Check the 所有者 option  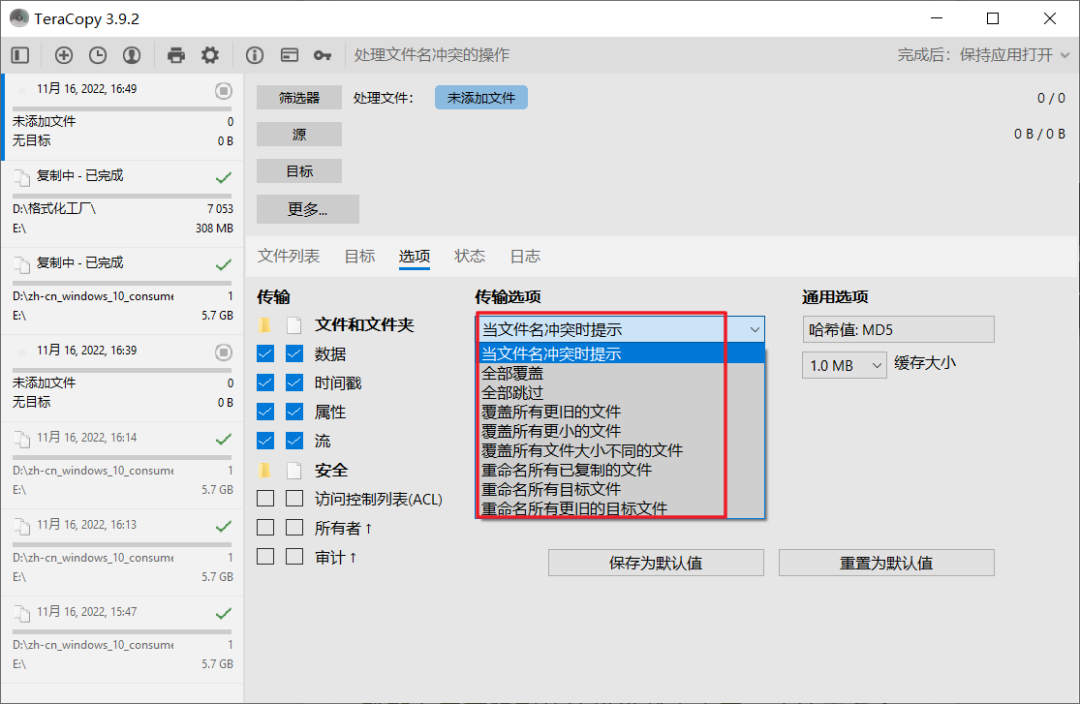pos(264,527)
